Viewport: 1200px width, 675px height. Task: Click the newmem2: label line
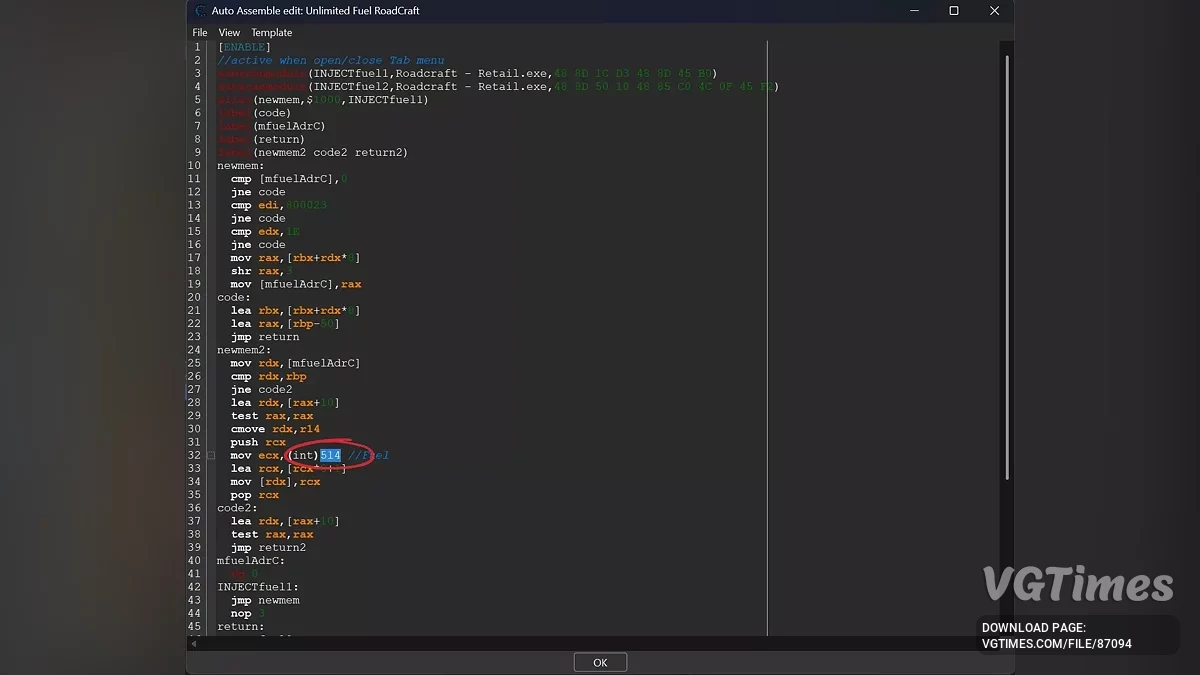pyautogui.click(x=244, y=350)
